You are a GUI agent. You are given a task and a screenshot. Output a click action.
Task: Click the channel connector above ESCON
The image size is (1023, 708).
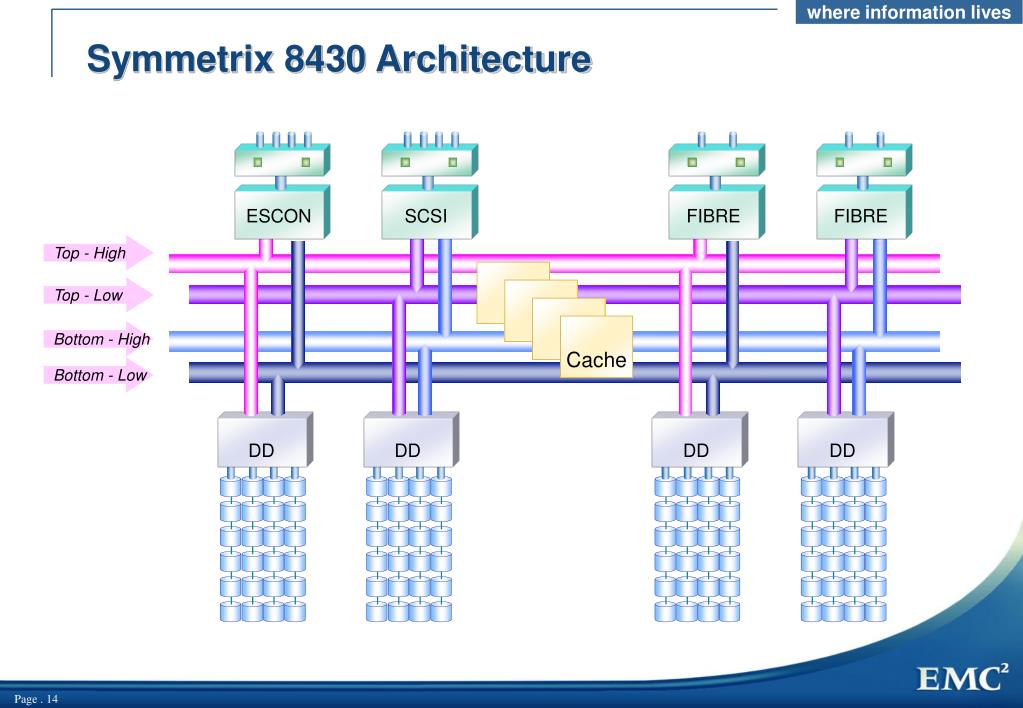pyautogui.click(x=282, y=155)
